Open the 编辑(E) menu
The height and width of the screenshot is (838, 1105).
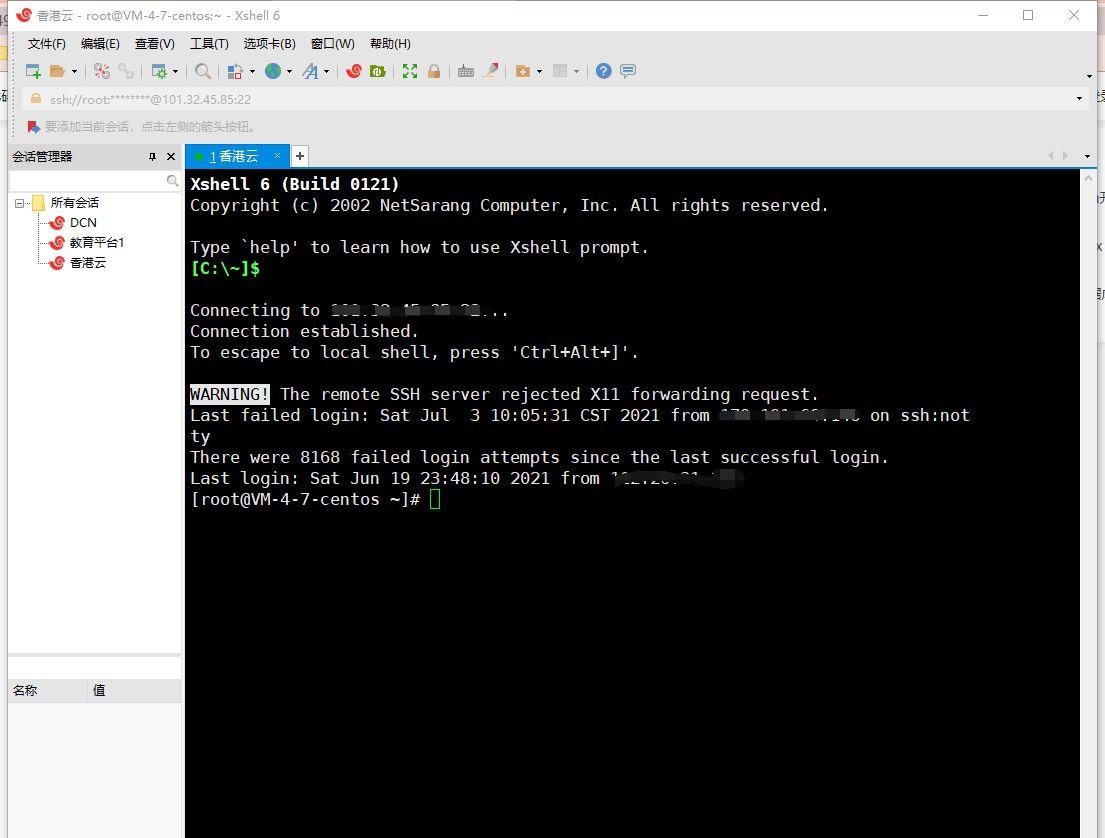click(x=100, y=44)
